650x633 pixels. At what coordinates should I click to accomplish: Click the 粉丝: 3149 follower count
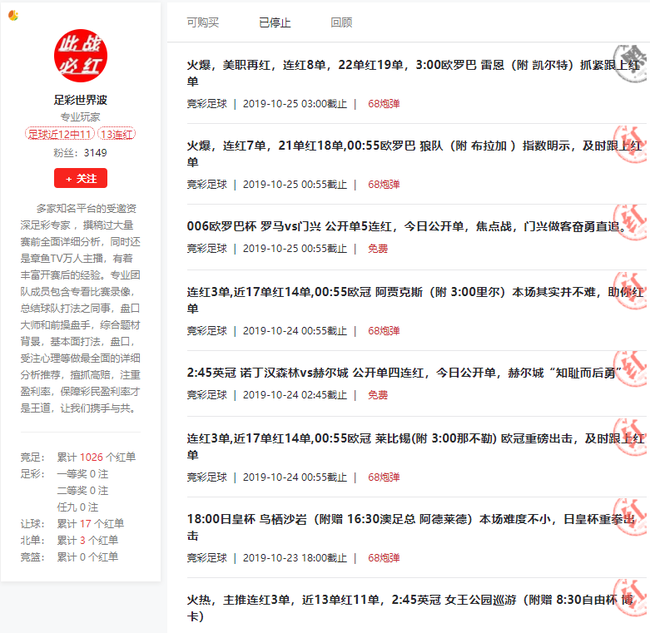pos(80,153)
